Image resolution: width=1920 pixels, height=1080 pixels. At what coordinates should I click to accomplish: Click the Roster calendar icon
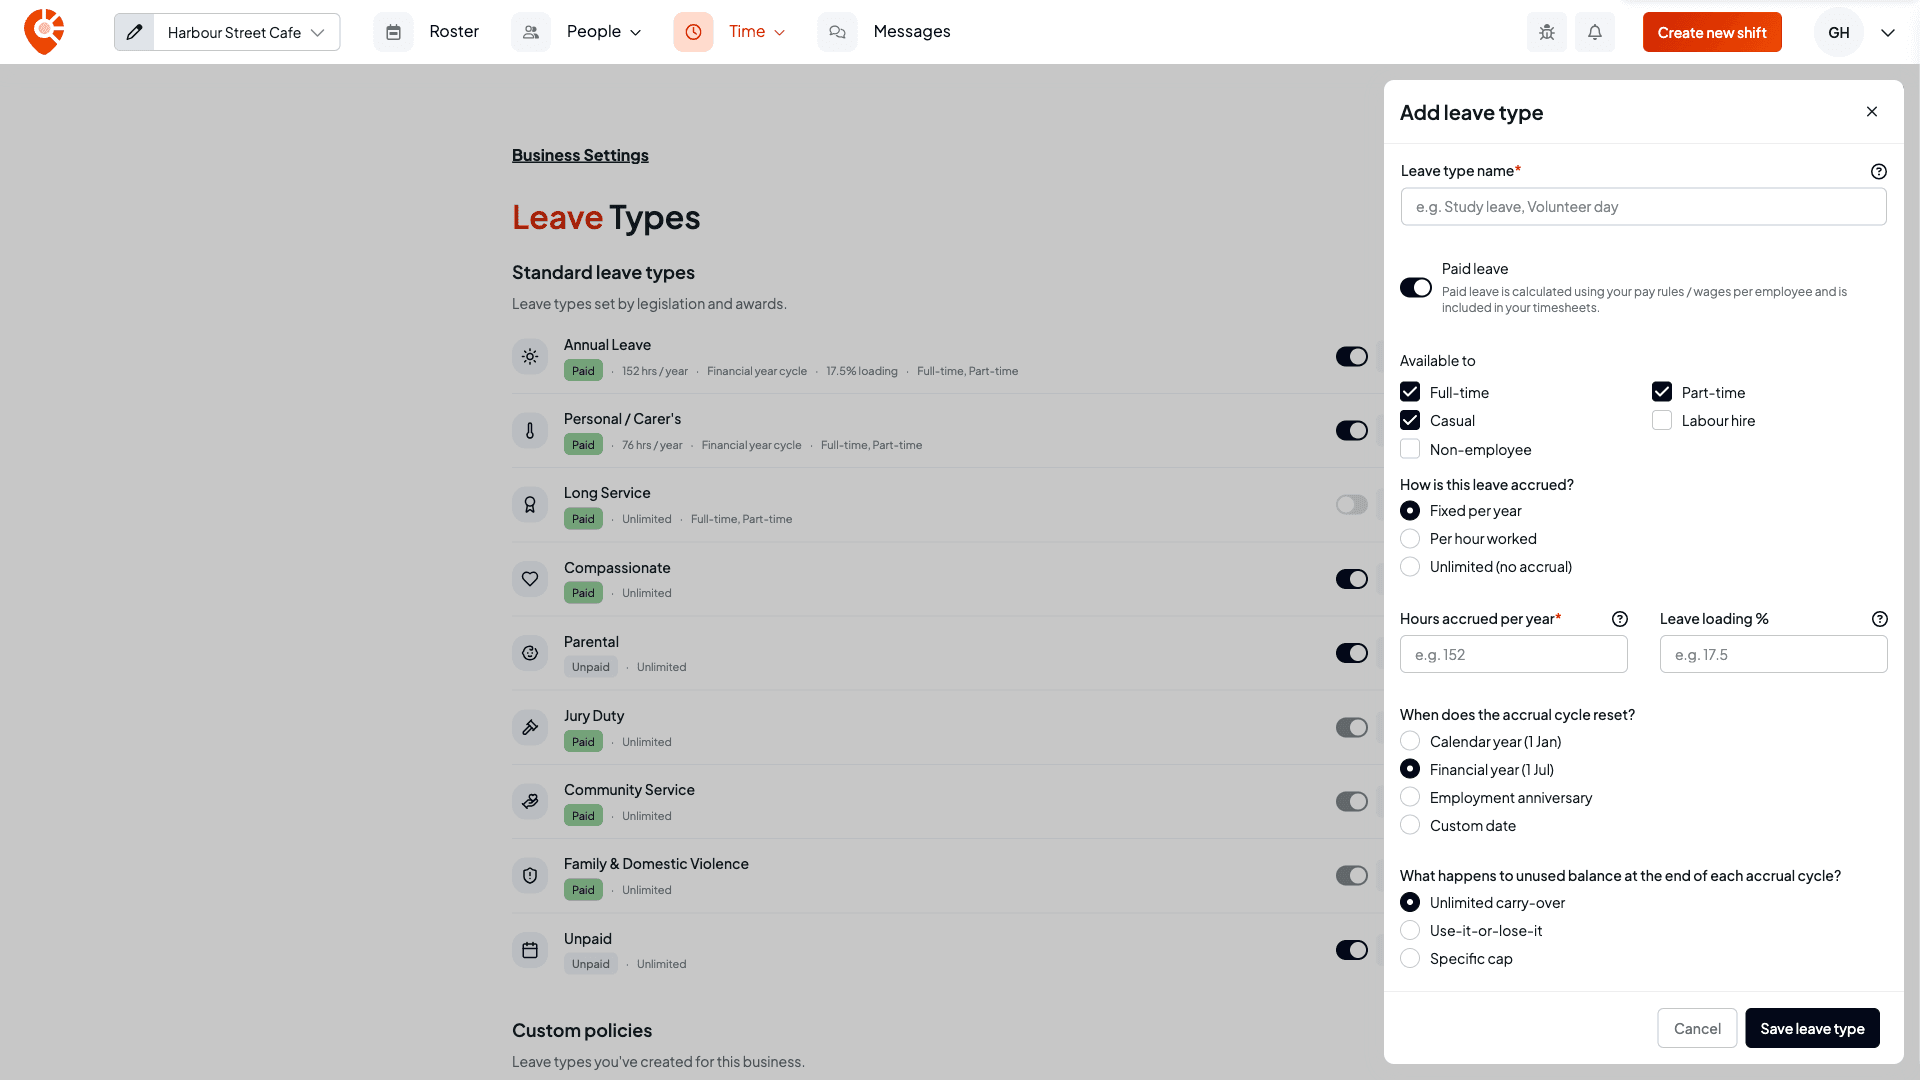(x=393, y=32)
